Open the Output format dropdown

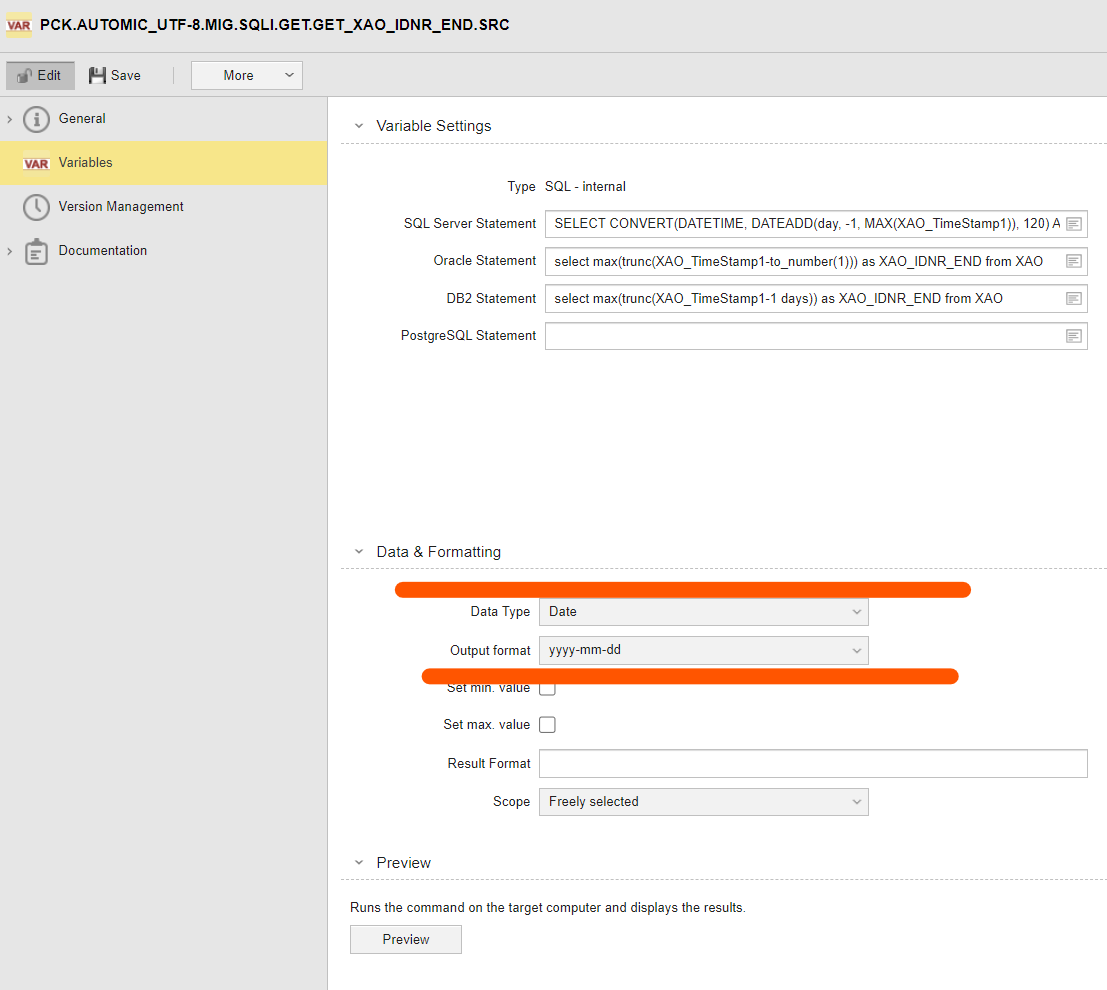coord(703,651)
